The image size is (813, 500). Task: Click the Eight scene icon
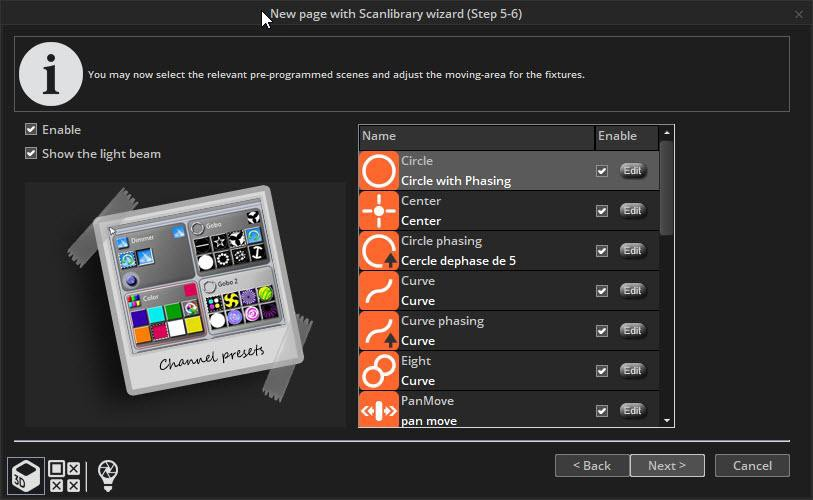click(x=379, y=371)
